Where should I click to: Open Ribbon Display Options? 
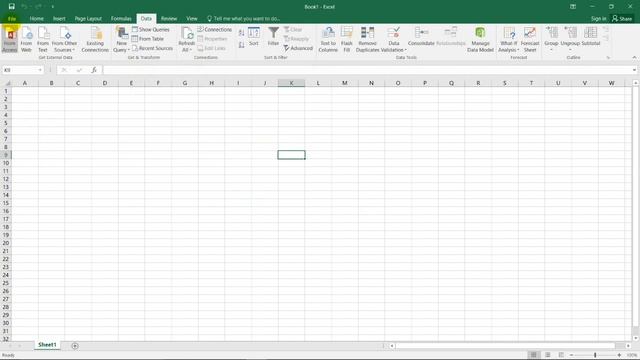[x=573, y=7]
